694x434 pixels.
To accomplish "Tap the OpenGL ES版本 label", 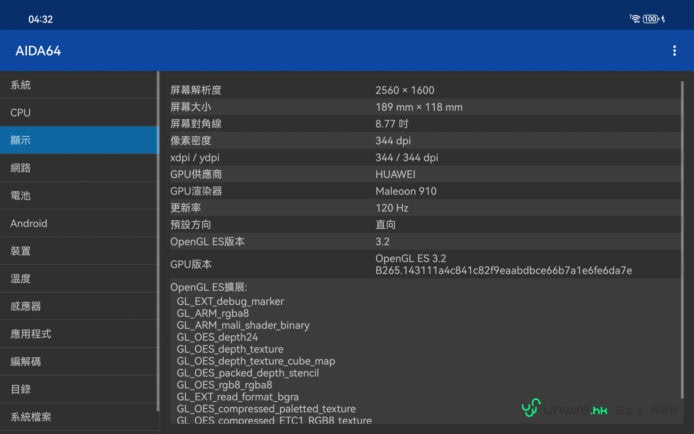I will pos(207,242).
